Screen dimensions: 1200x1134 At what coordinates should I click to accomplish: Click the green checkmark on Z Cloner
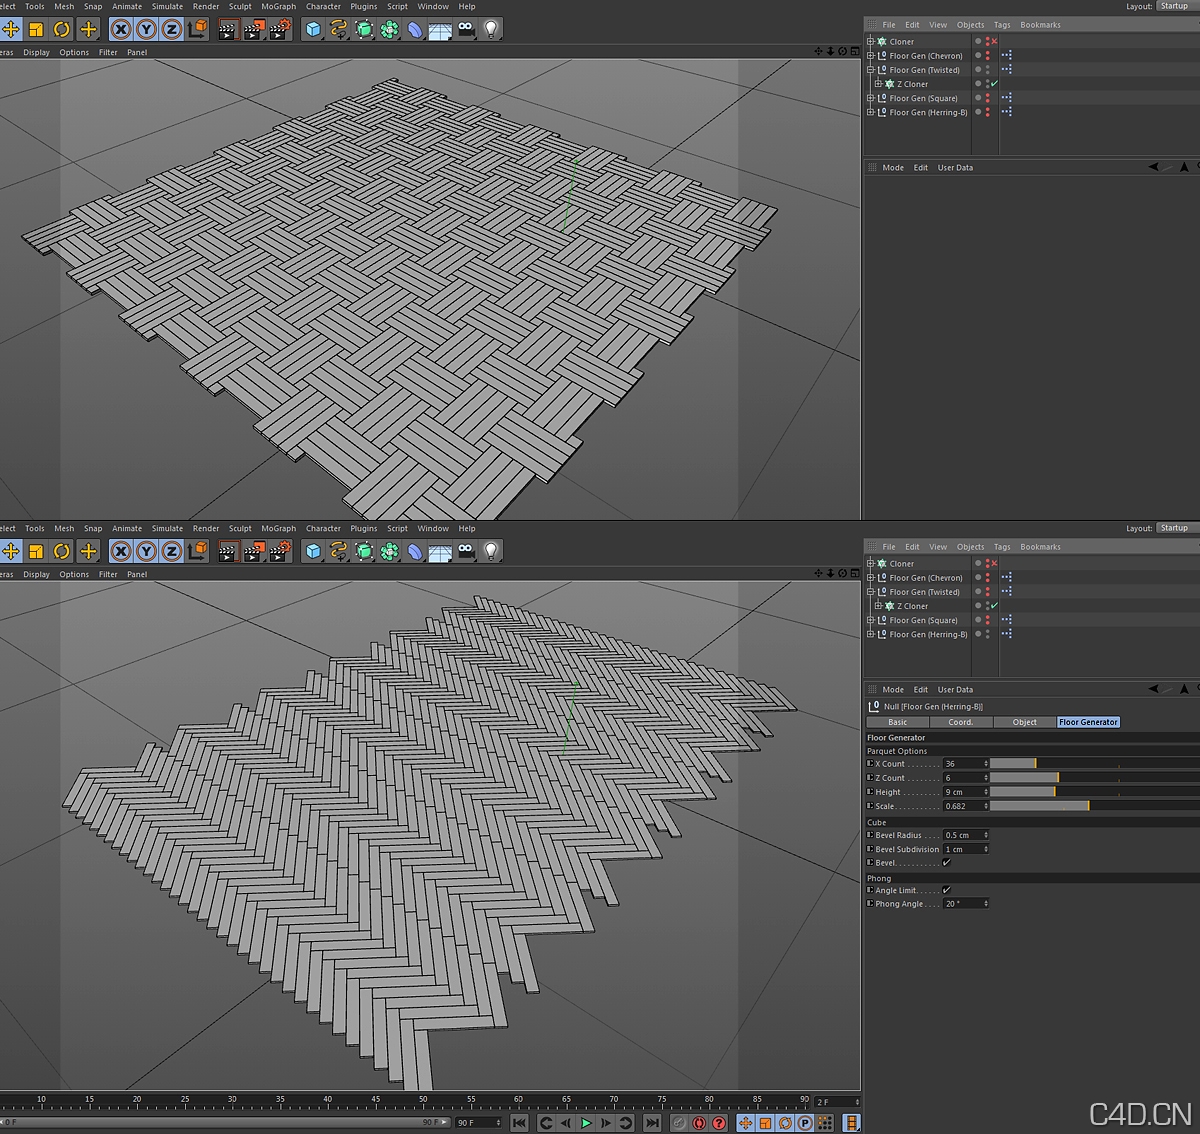[x=994, y=83]
